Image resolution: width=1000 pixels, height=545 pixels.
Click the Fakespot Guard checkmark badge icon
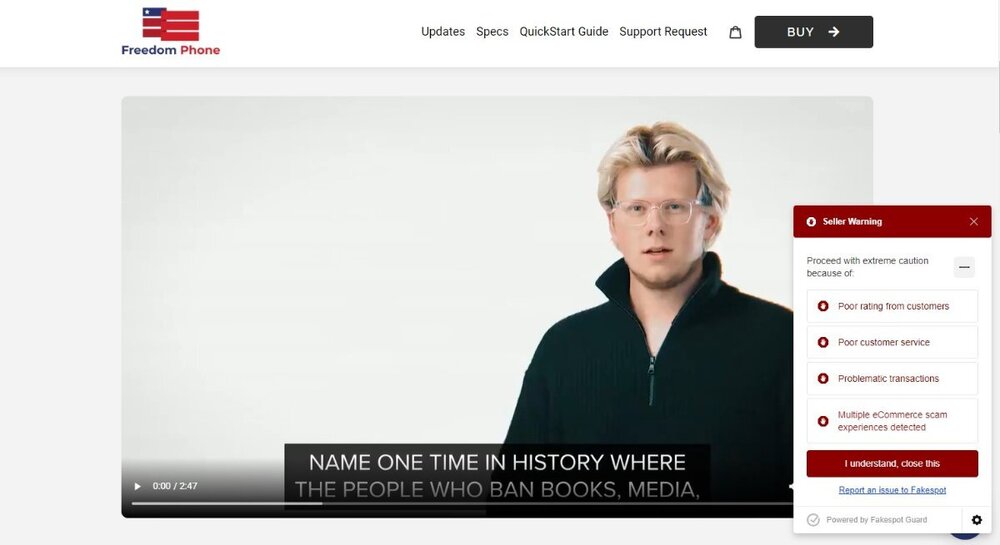813,520
